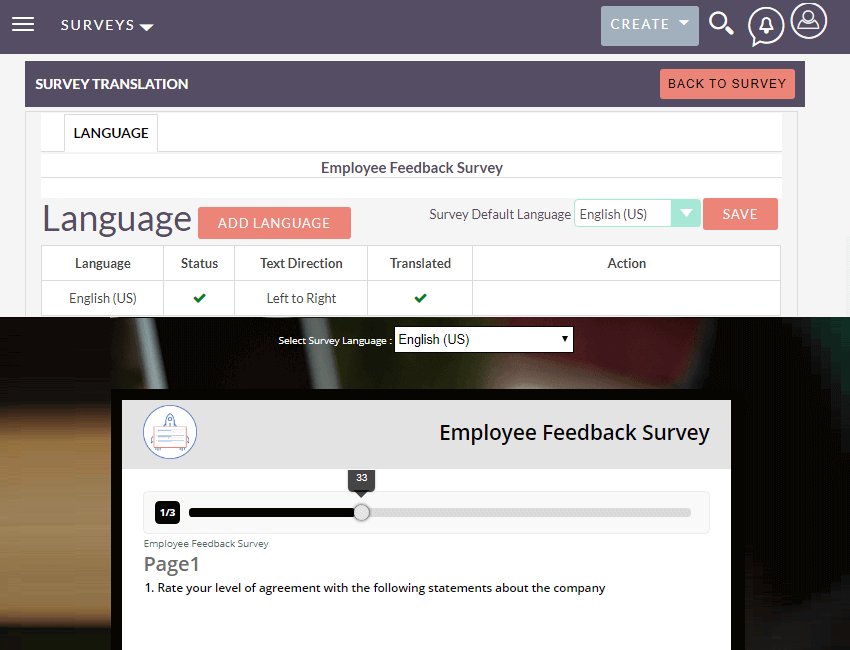Viewport: 850px width, 650px height.
Task: Switch to the LANGUAGE tab
Action: 111,133
